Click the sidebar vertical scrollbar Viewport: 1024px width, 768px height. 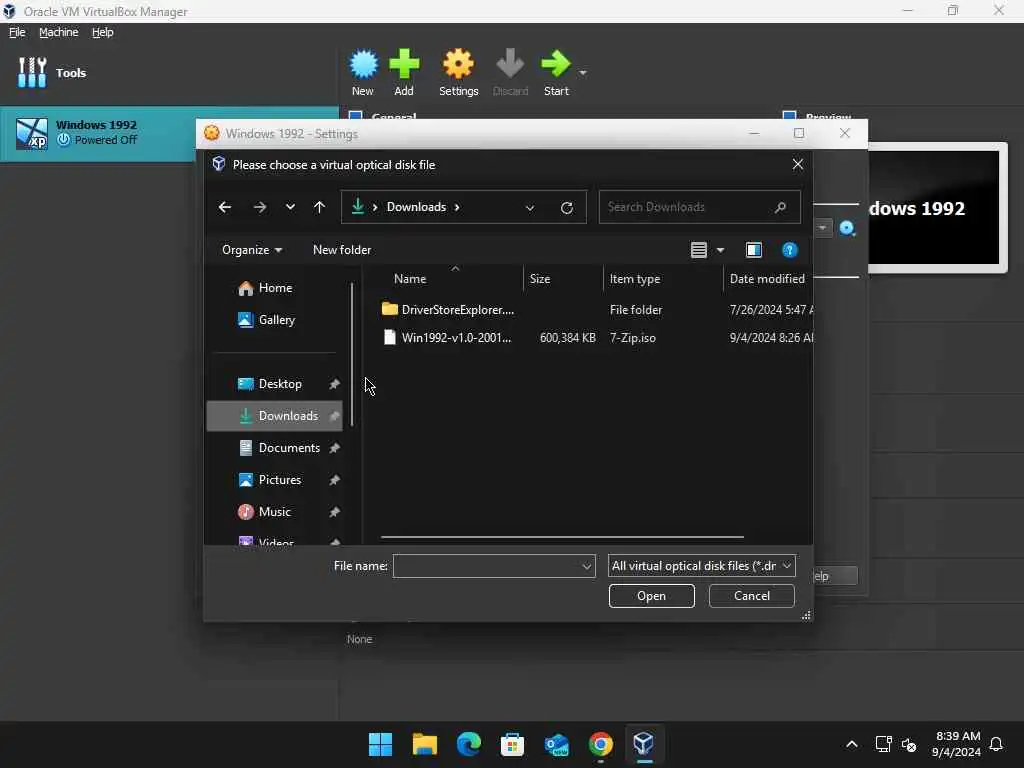pos(352,355)
